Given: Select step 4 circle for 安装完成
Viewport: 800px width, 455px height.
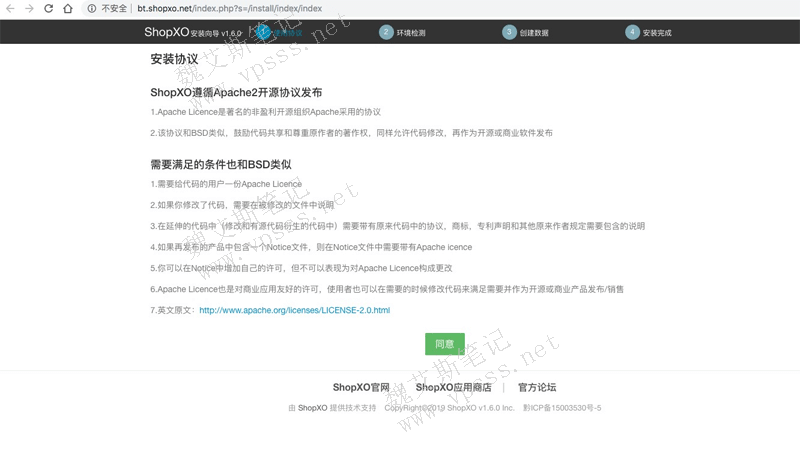Looking at the screenshot, I should click(632, 32).
